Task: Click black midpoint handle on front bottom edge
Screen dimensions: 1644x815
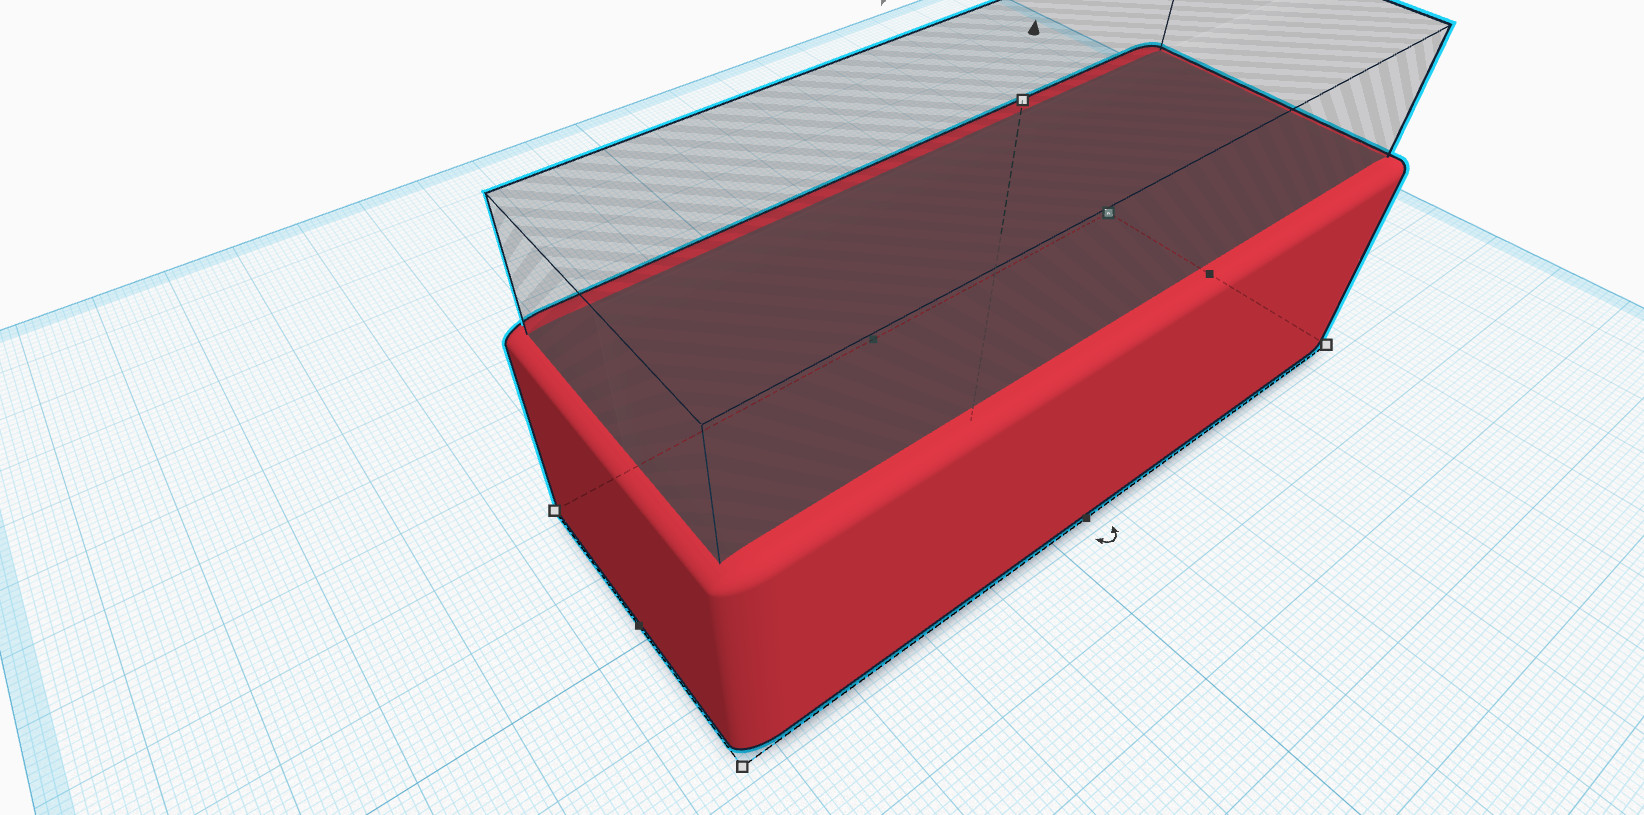Action: [x=1086, y=518]
